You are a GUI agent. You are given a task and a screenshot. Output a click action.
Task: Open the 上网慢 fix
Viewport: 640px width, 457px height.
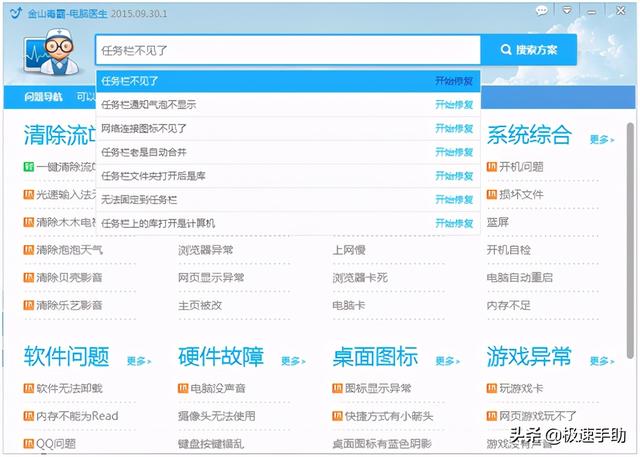click(349, 250)
